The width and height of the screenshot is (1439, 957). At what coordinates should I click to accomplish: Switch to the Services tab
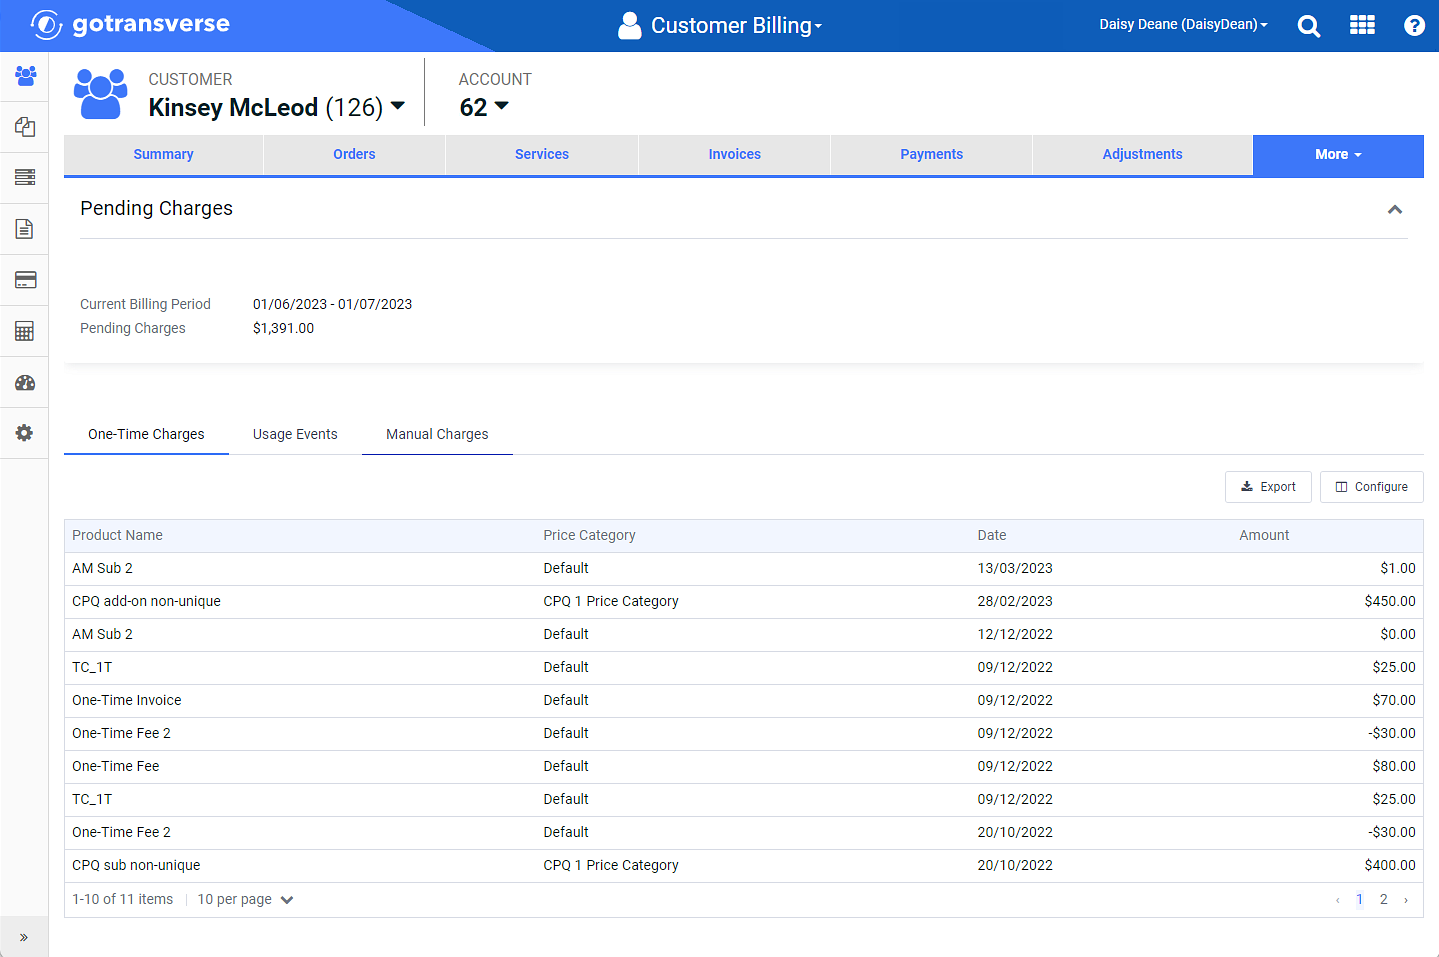[542, 155]
